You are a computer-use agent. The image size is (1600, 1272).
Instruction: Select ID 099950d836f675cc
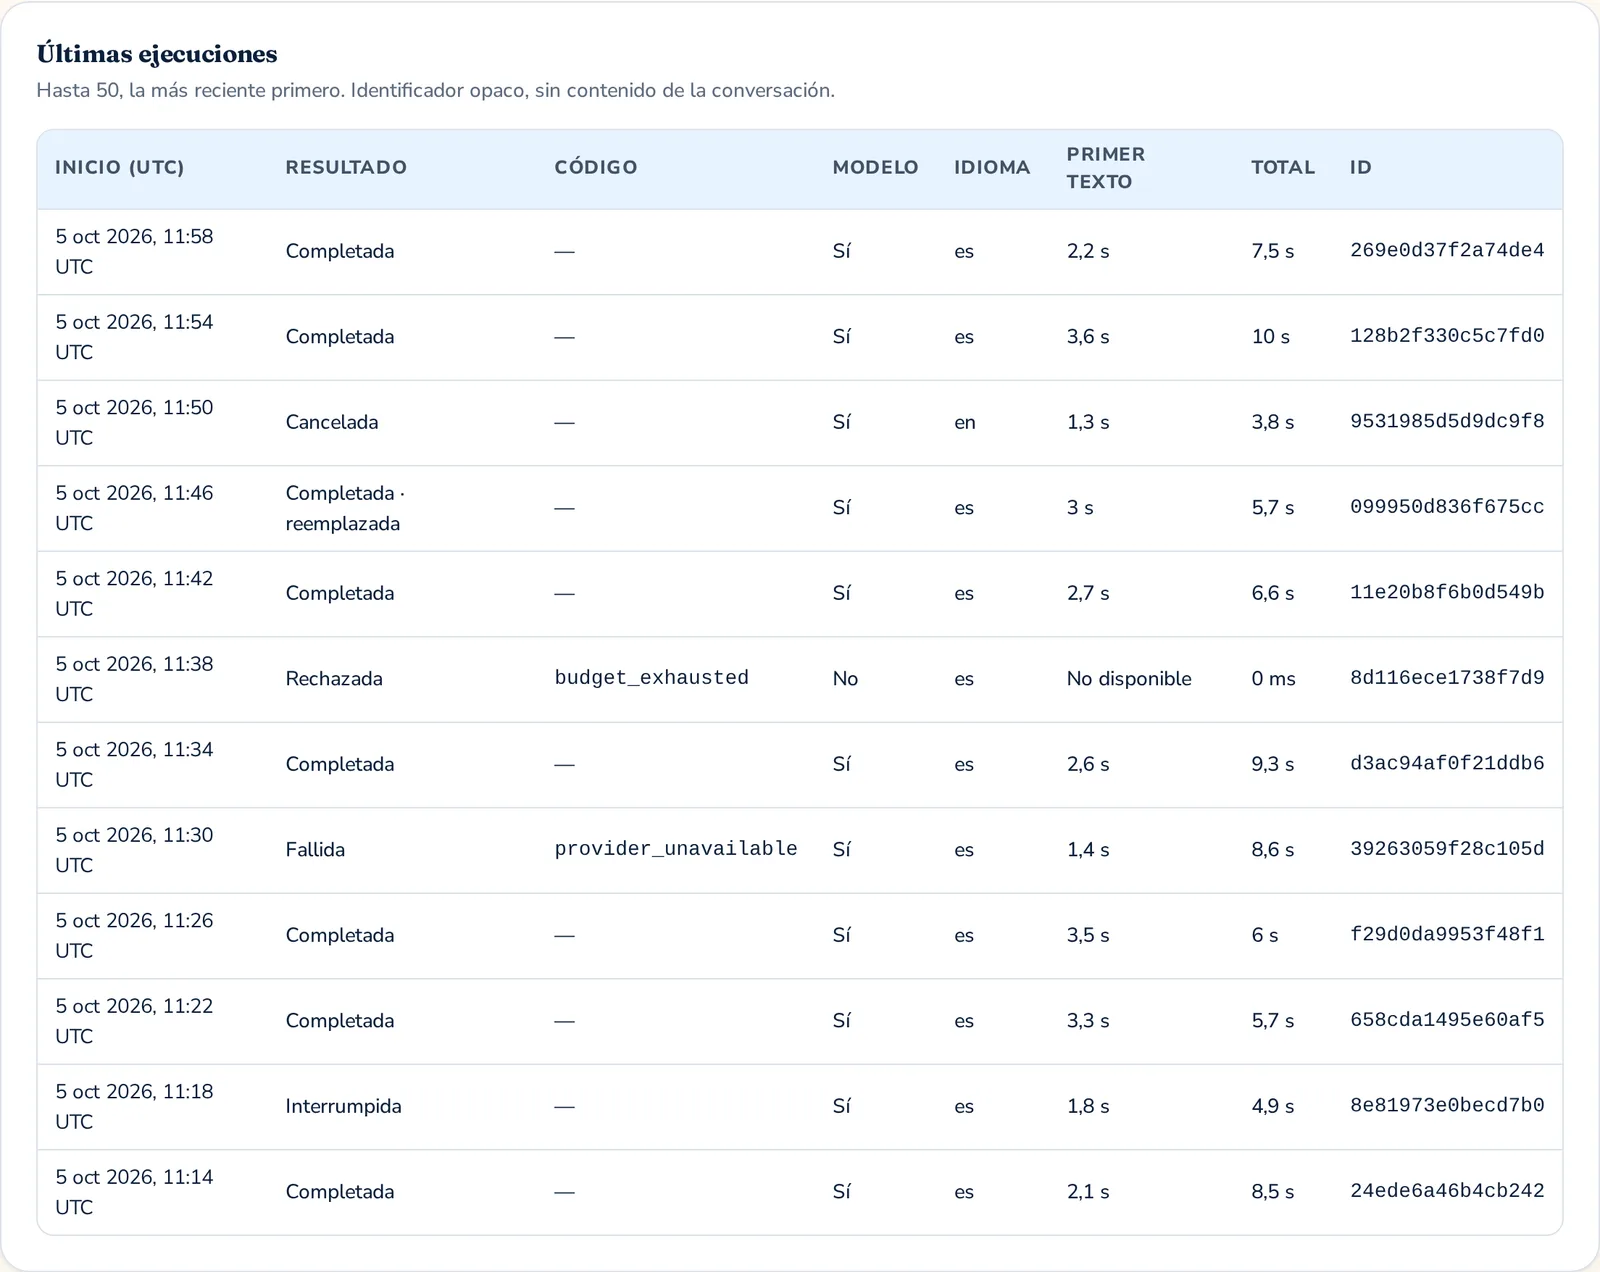point(1447,507)
